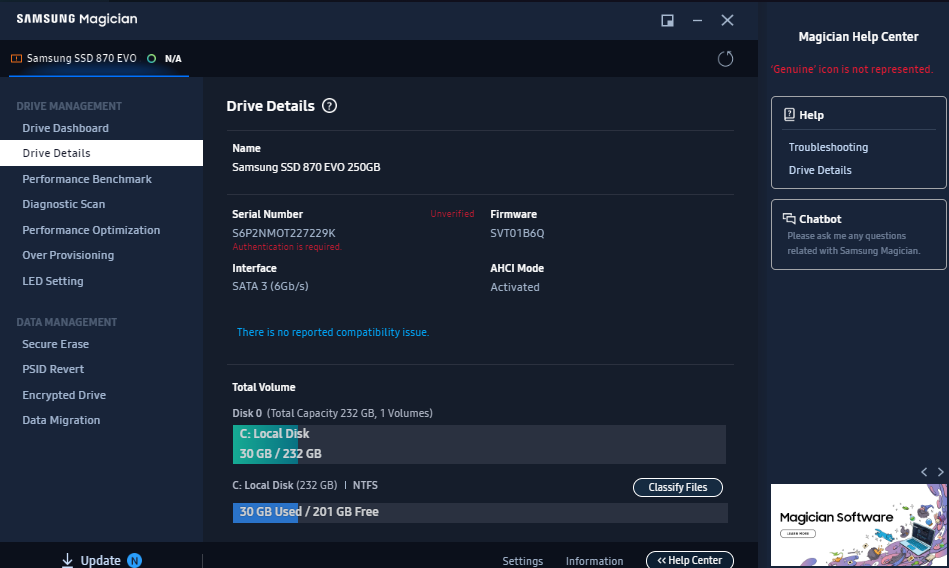Click serial number S6P2NMOT227229K
949x568 pixels.
click(283, 233)
